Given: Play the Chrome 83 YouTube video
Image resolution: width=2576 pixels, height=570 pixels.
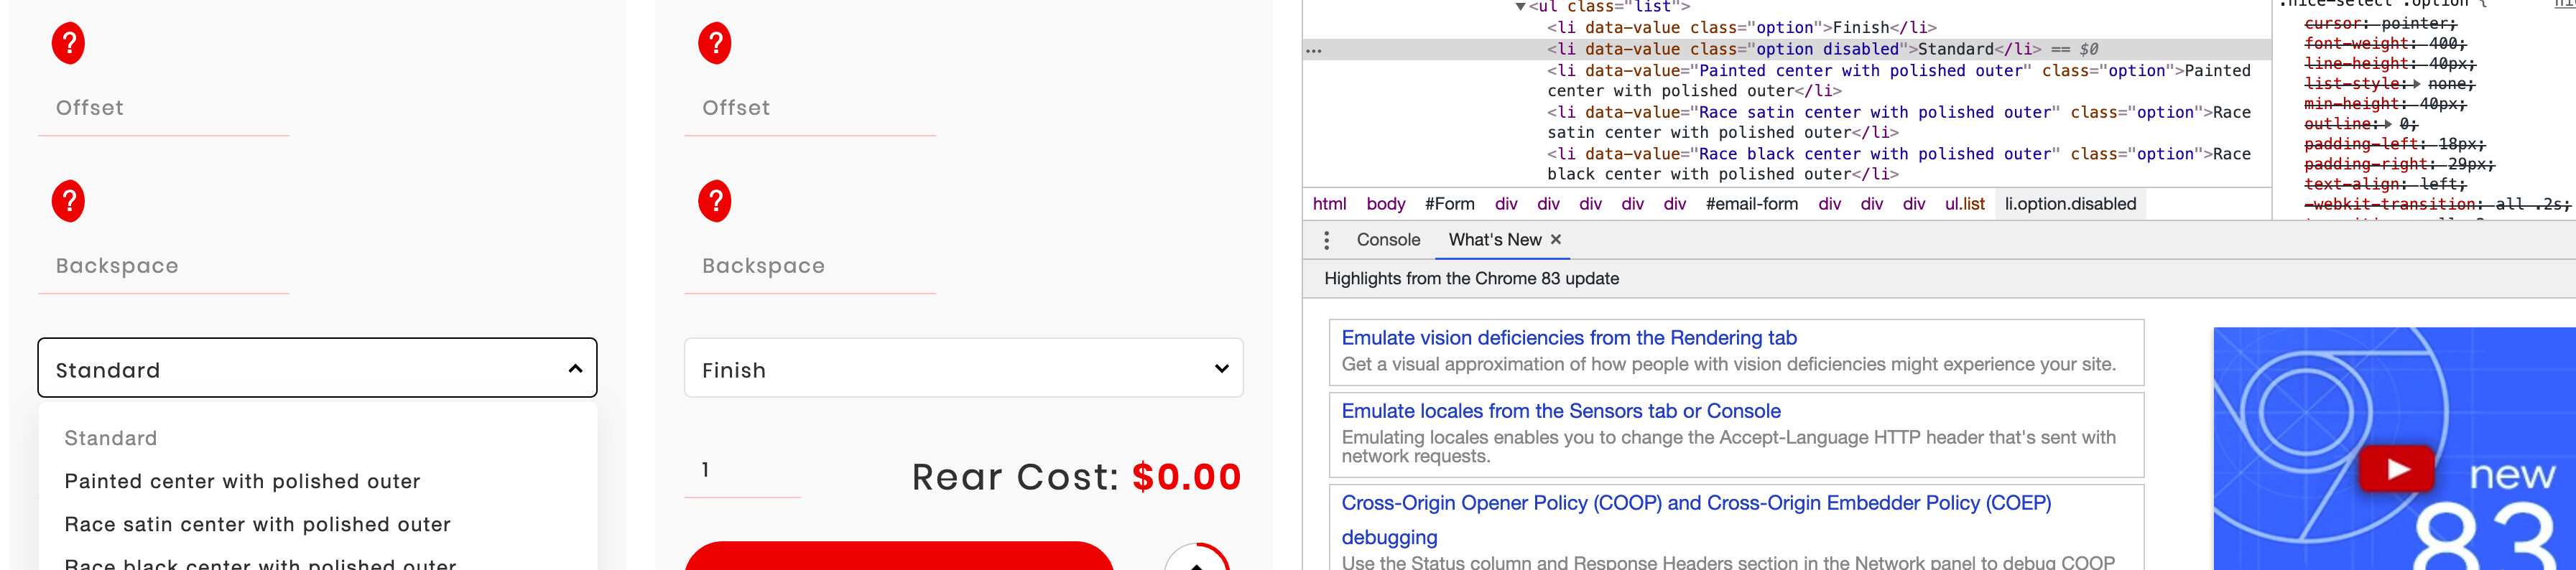Looking at the screenshot, I should click(2396, 468).
